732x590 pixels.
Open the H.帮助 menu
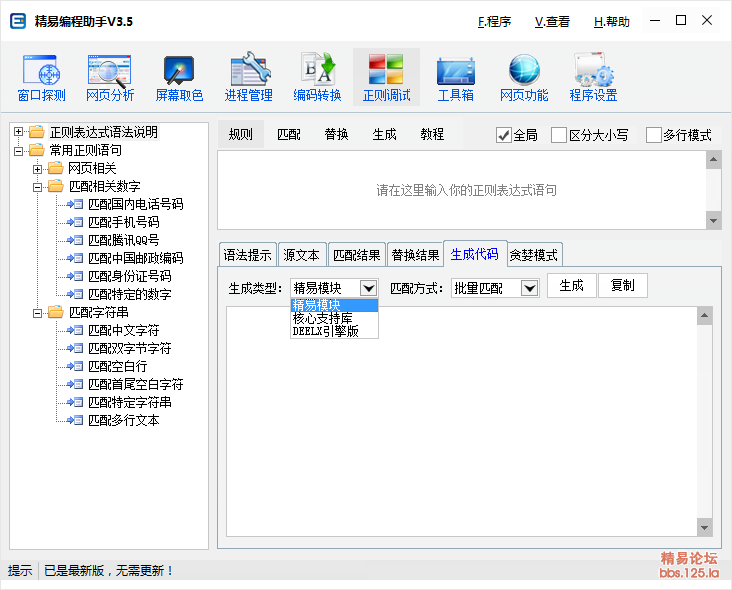click(x=612, y=21)
